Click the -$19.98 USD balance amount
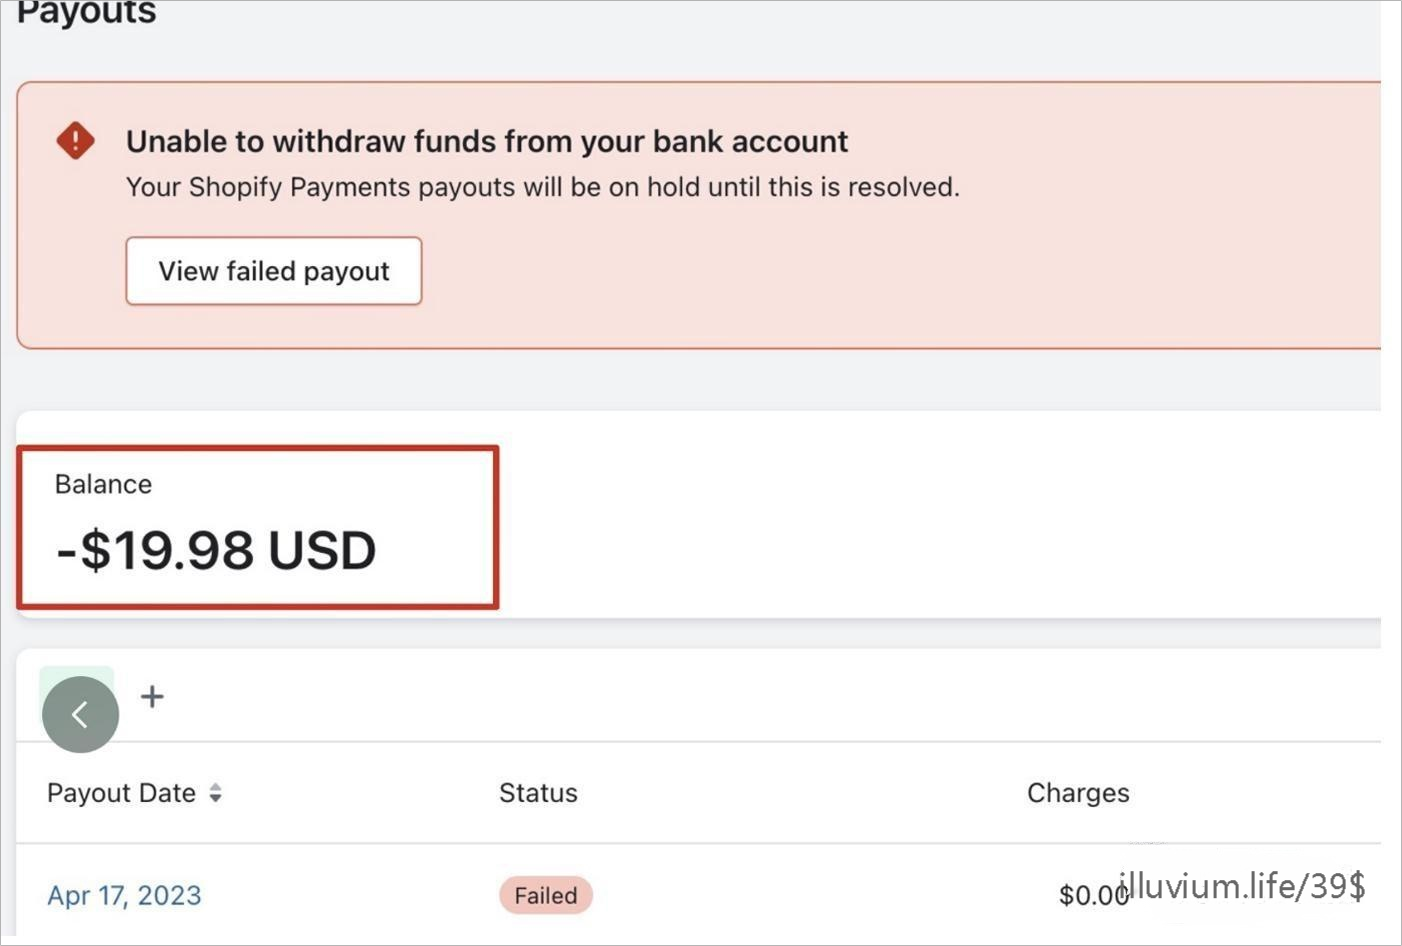 tap(216, 550)
